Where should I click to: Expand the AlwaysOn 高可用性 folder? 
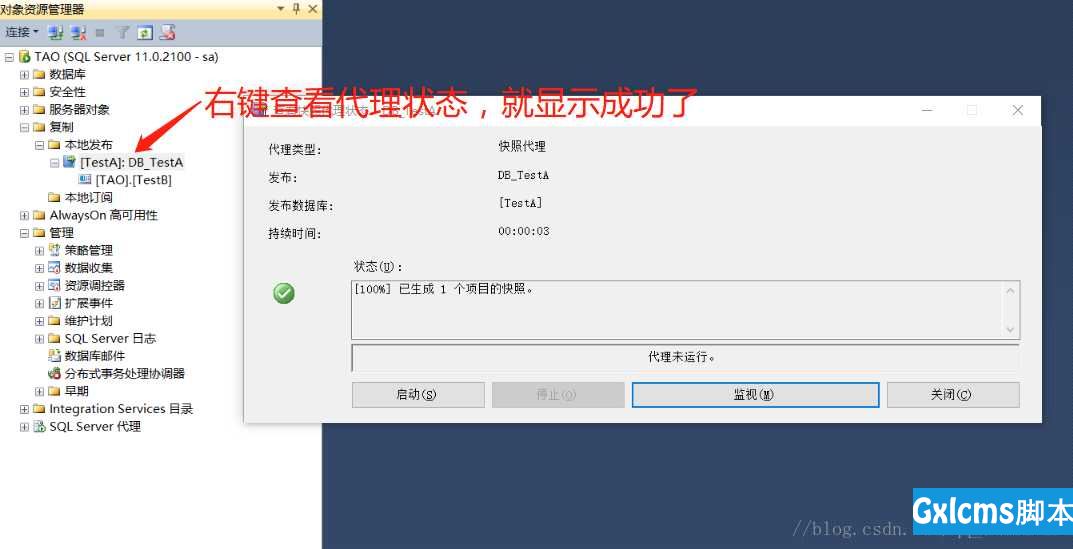(x=24, y=216)
